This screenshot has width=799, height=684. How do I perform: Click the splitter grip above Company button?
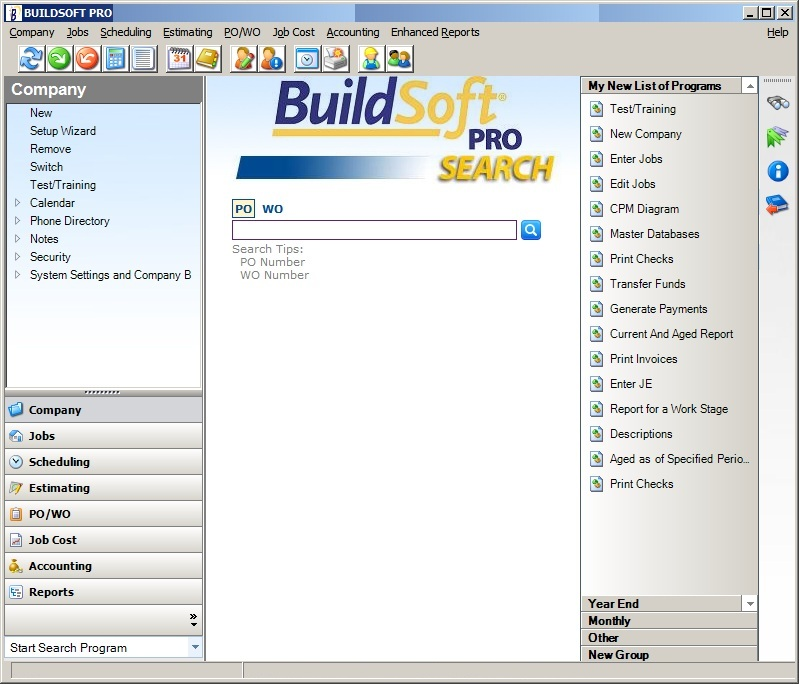click(x=102, y=392)
